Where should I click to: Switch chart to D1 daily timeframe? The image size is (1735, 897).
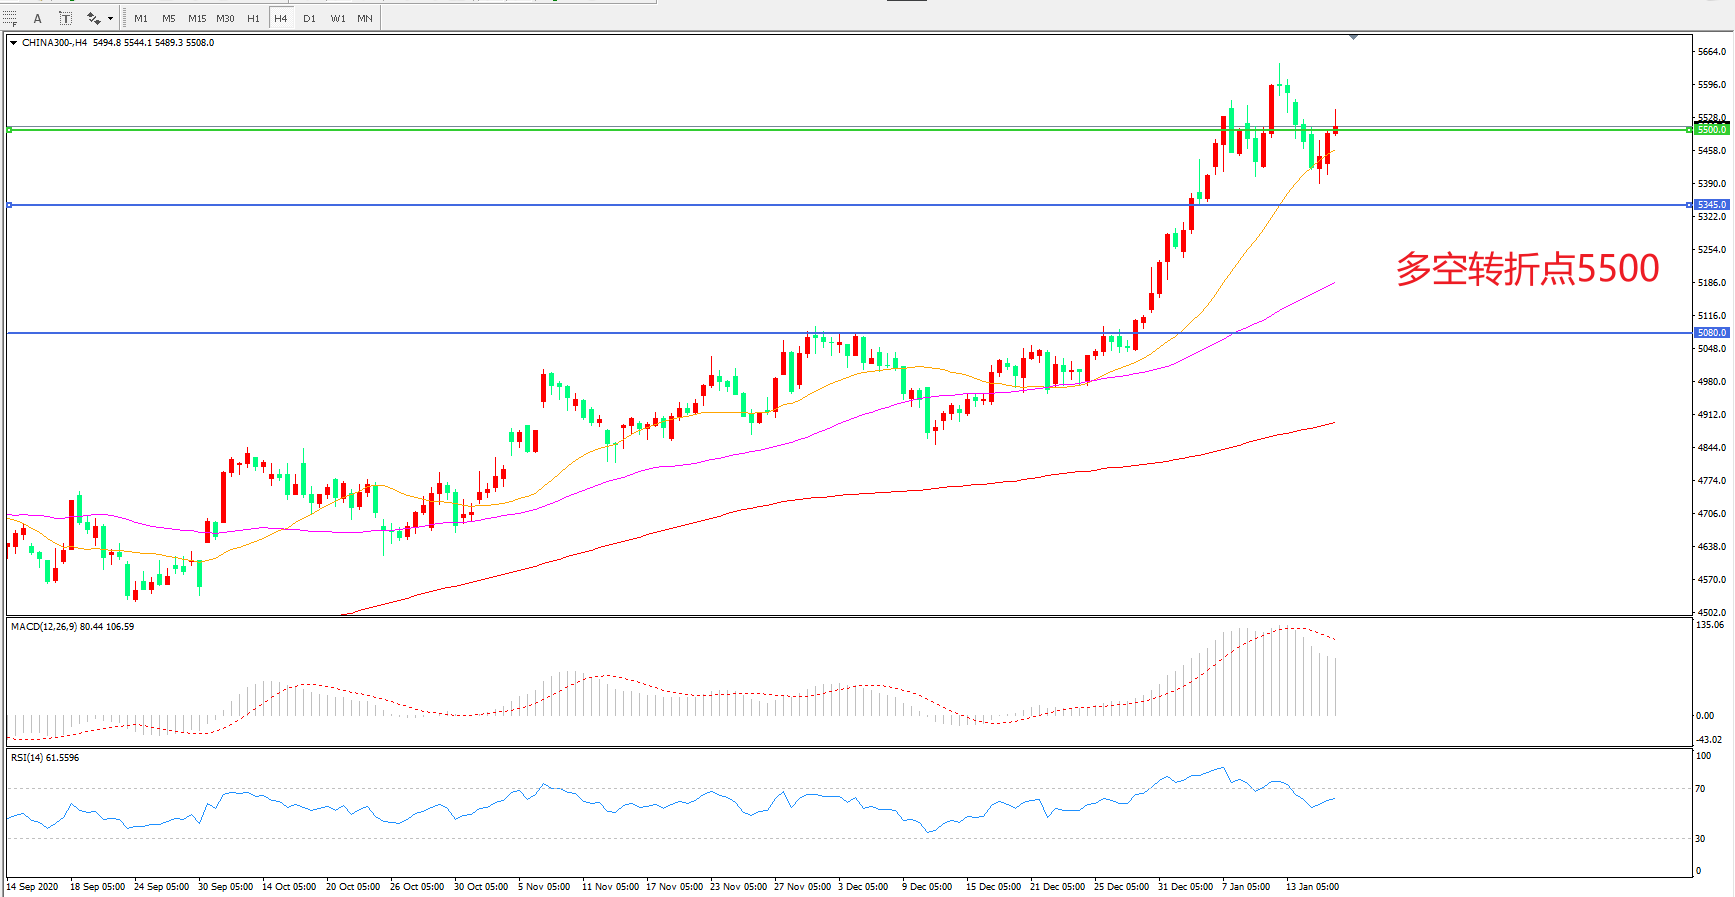[x=309, y=18]
